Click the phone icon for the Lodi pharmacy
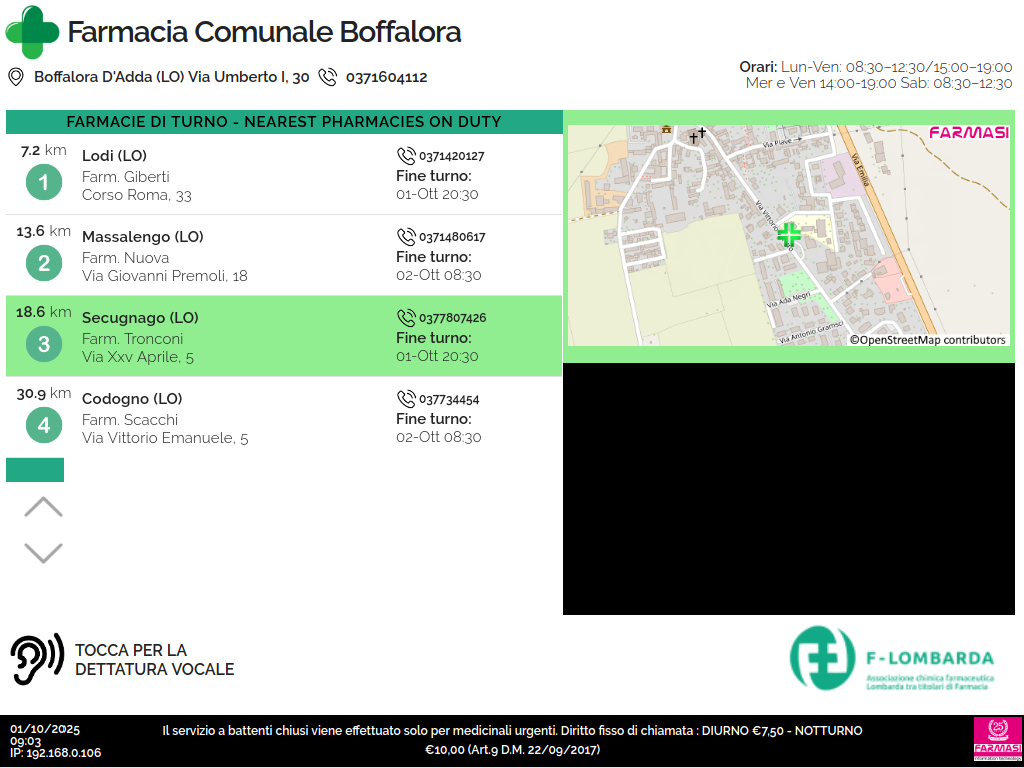1024x768 pixels. [406, 156]
